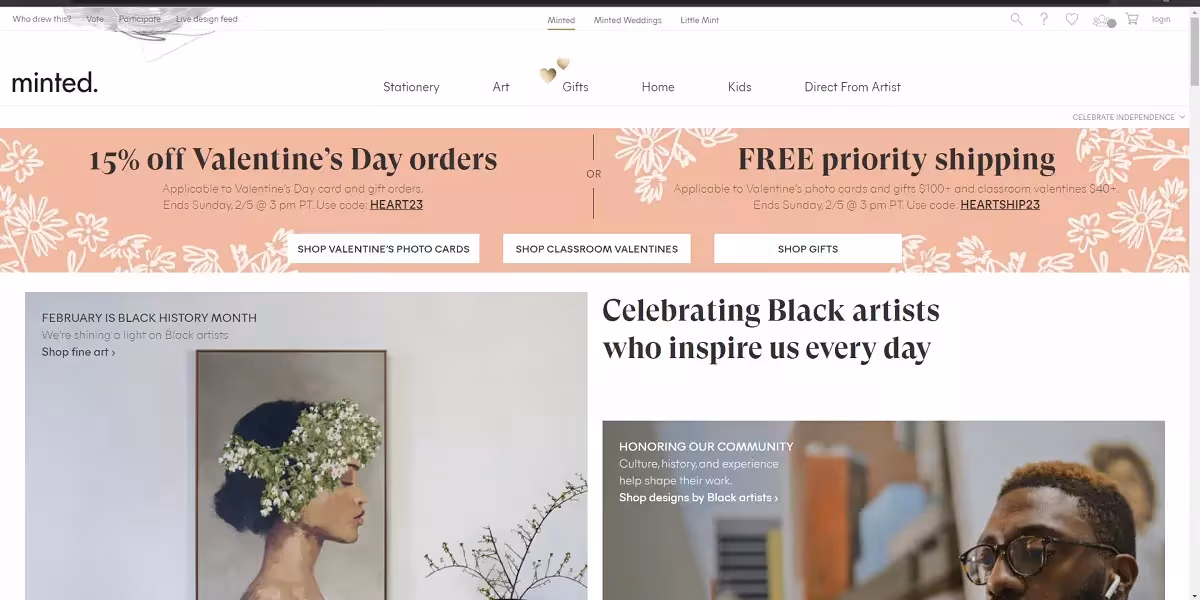The image size is (1200, 600).
Task: Click the minted. logo
Action: (55, 82)
